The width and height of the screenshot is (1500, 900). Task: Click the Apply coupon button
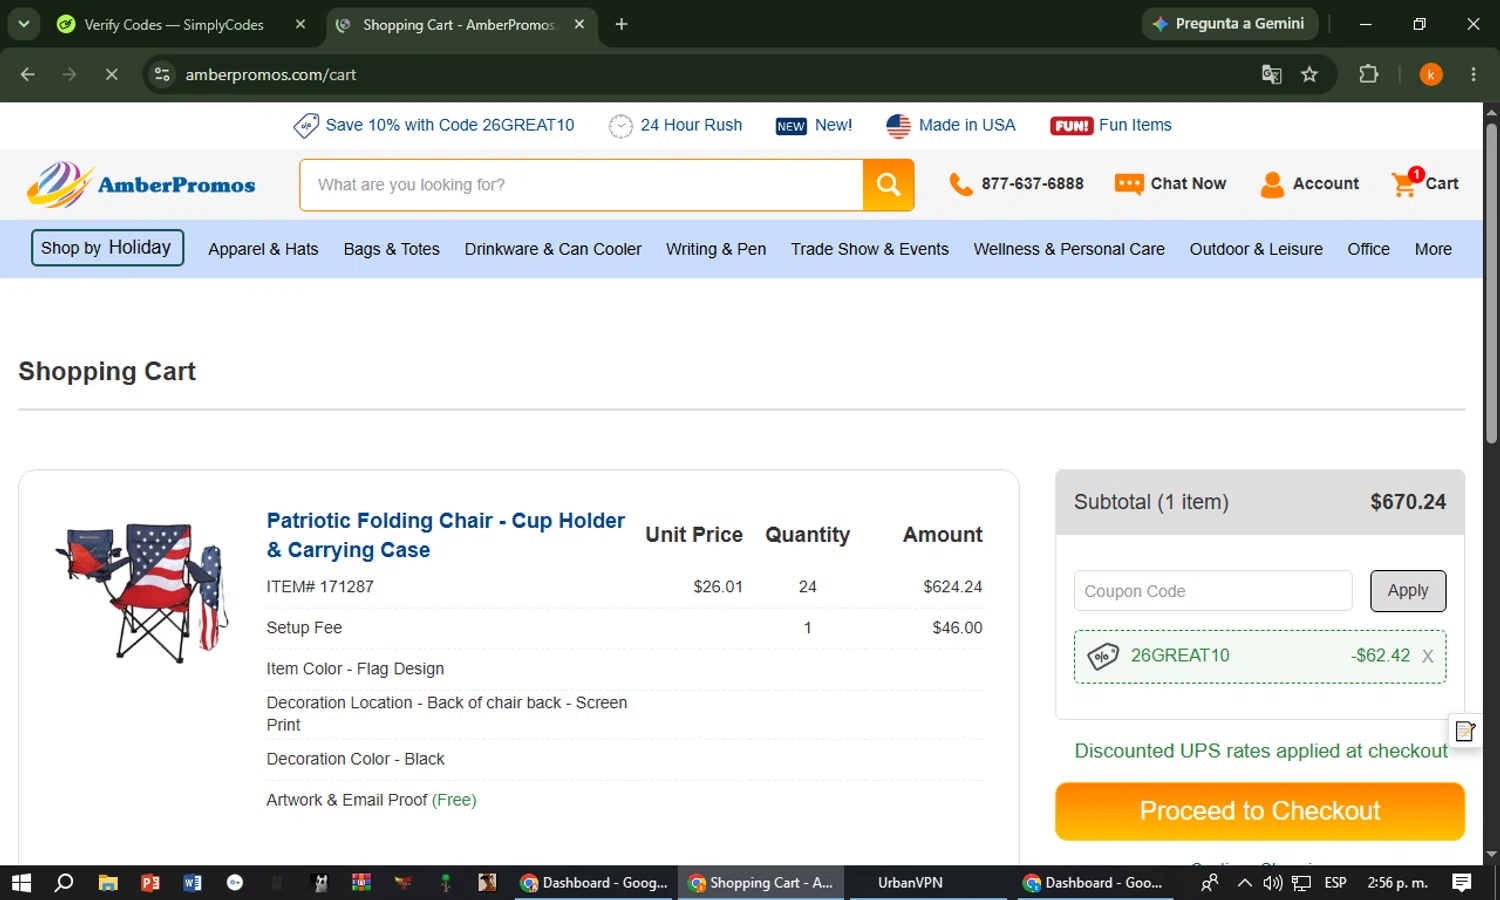tap(1408, 591)
